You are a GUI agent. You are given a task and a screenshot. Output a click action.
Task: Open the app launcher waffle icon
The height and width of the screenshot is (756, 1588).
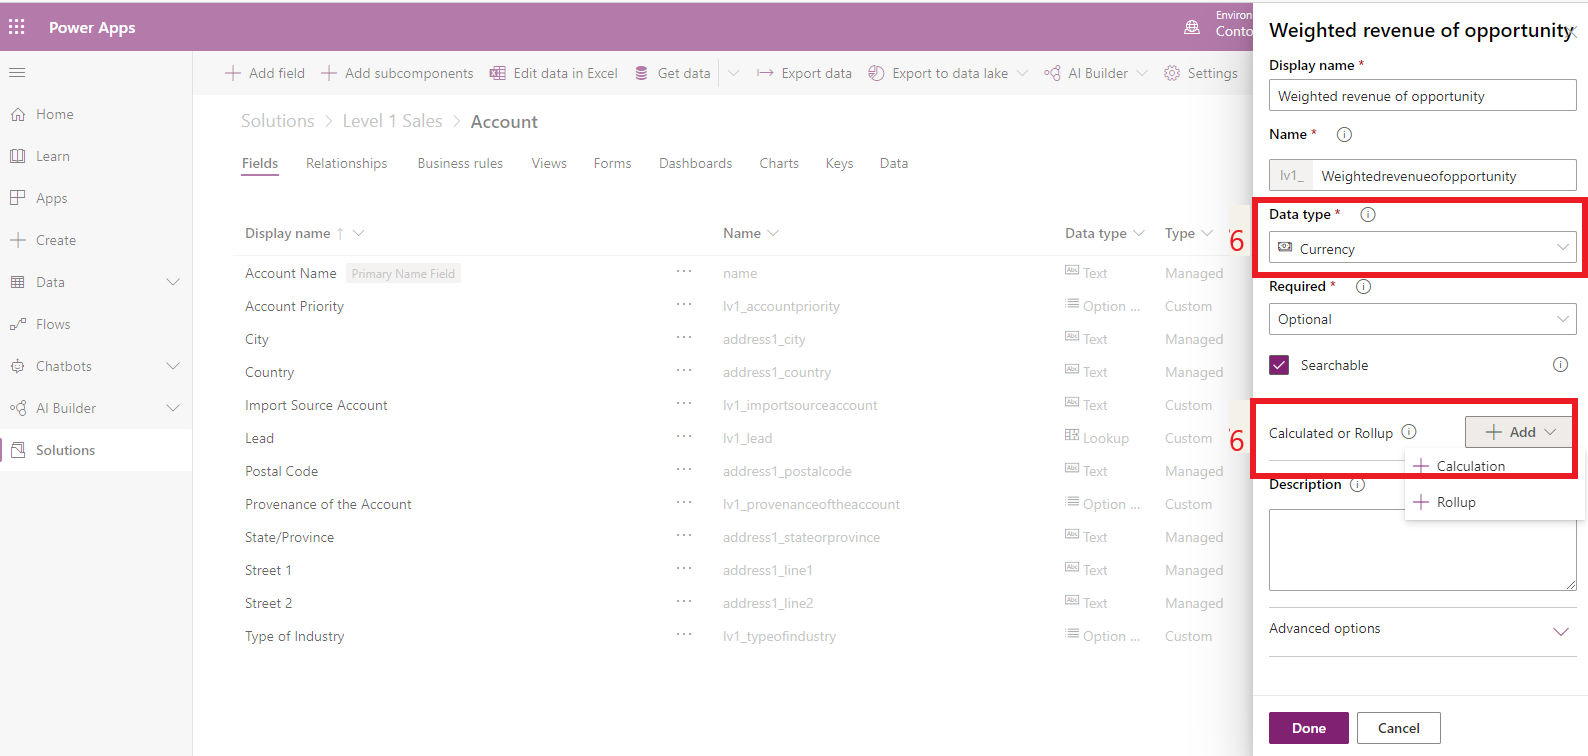coord(17,27)
